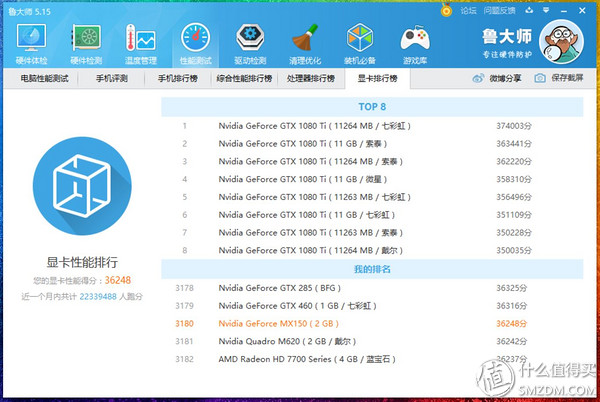Viewport: 600px width, 402px height.
Task: Click the 鲁大师 mascot avatar
Action: tap(561, 42)
